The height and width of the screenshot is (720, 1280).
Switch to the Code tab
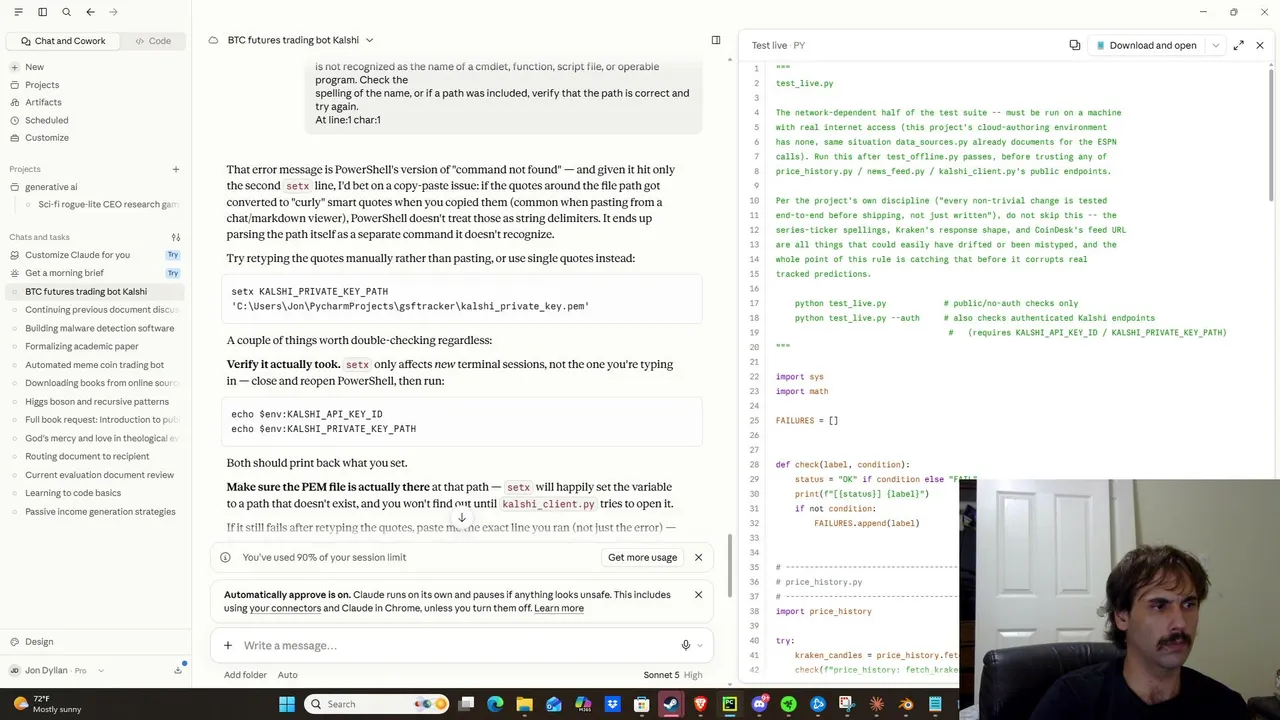(x=153, y=41)
